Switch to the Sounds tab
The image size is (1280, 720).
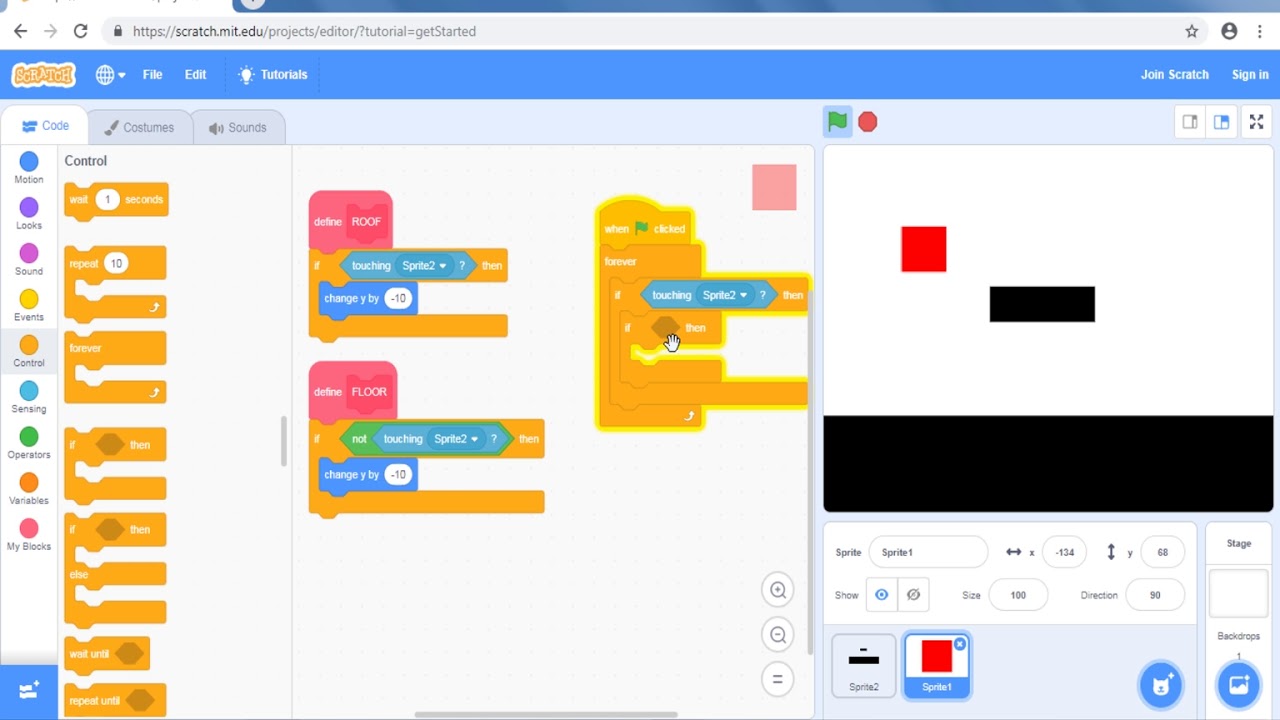237,128
